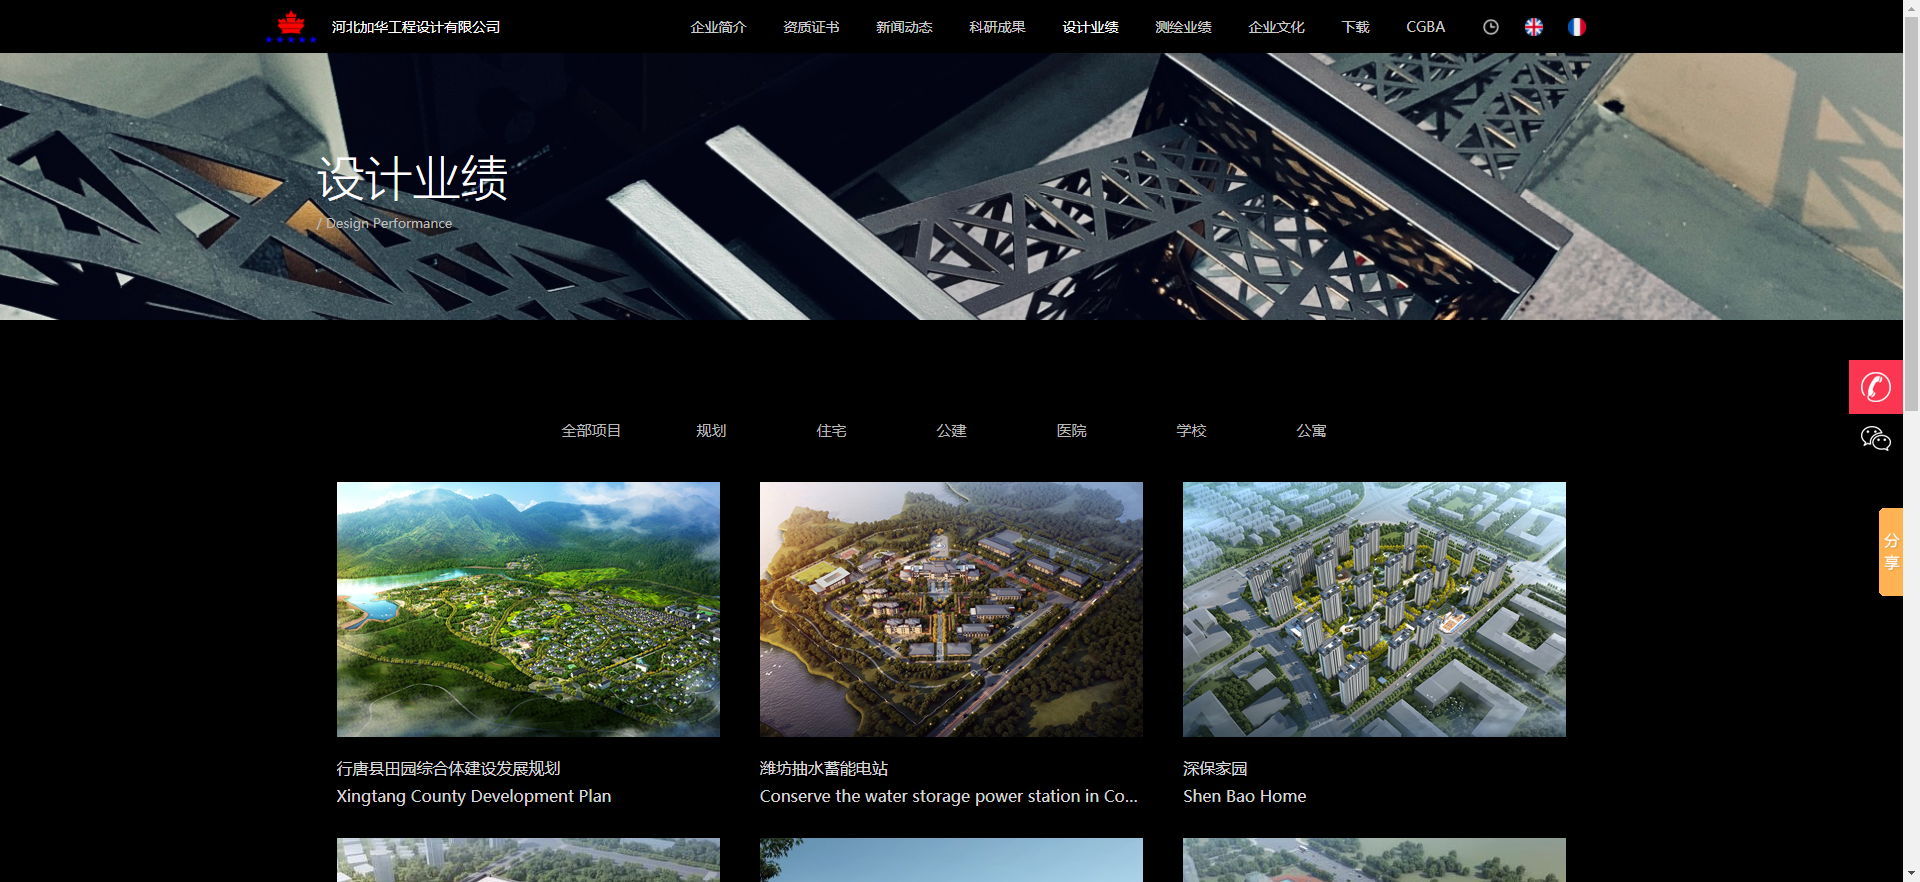The height and width of the screenshot is (882, 1920).
Task: Switch language using the UK flag icon
Action: [1533, 27]
